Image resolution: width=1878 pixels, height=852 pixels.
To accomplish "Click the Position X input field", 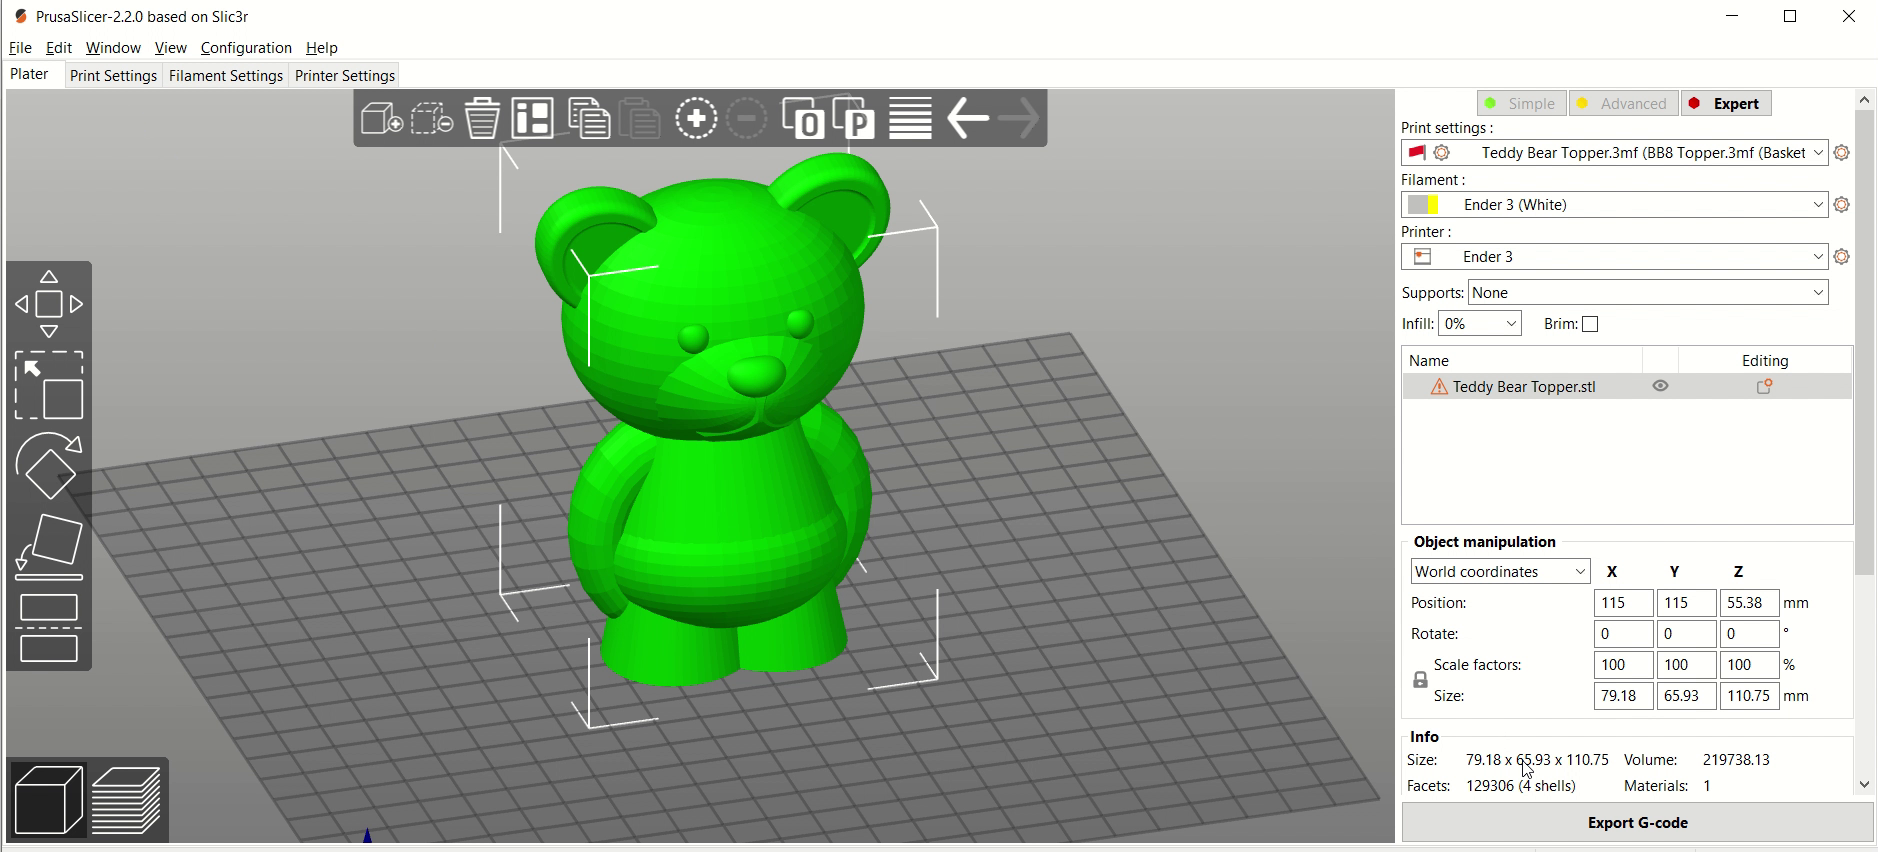I will point(1623,603).
